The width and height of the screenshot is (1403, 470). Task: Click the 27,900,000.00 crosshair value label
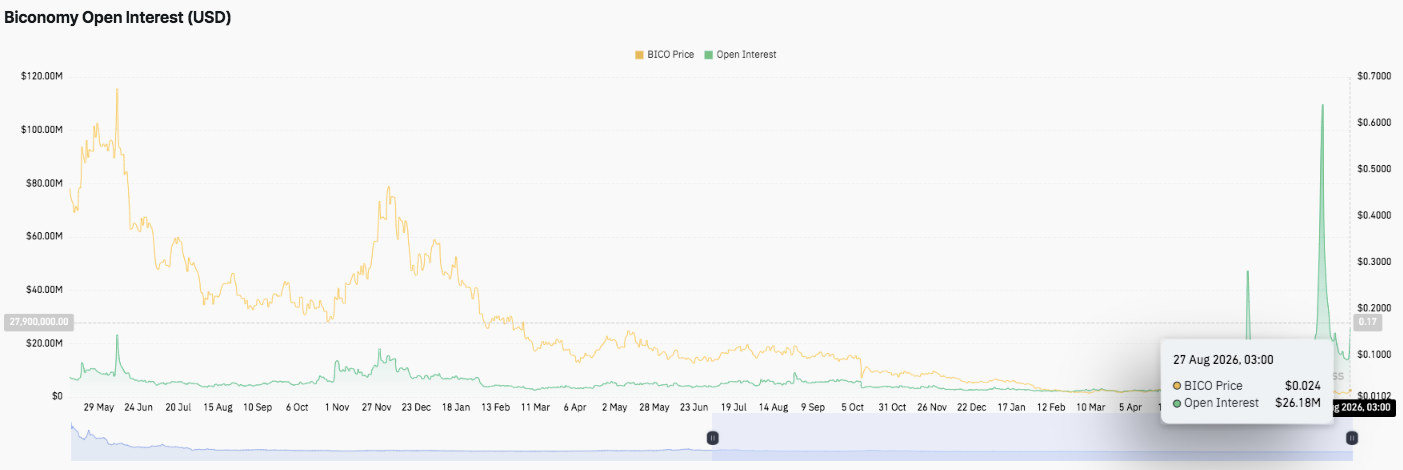point(38,322)
